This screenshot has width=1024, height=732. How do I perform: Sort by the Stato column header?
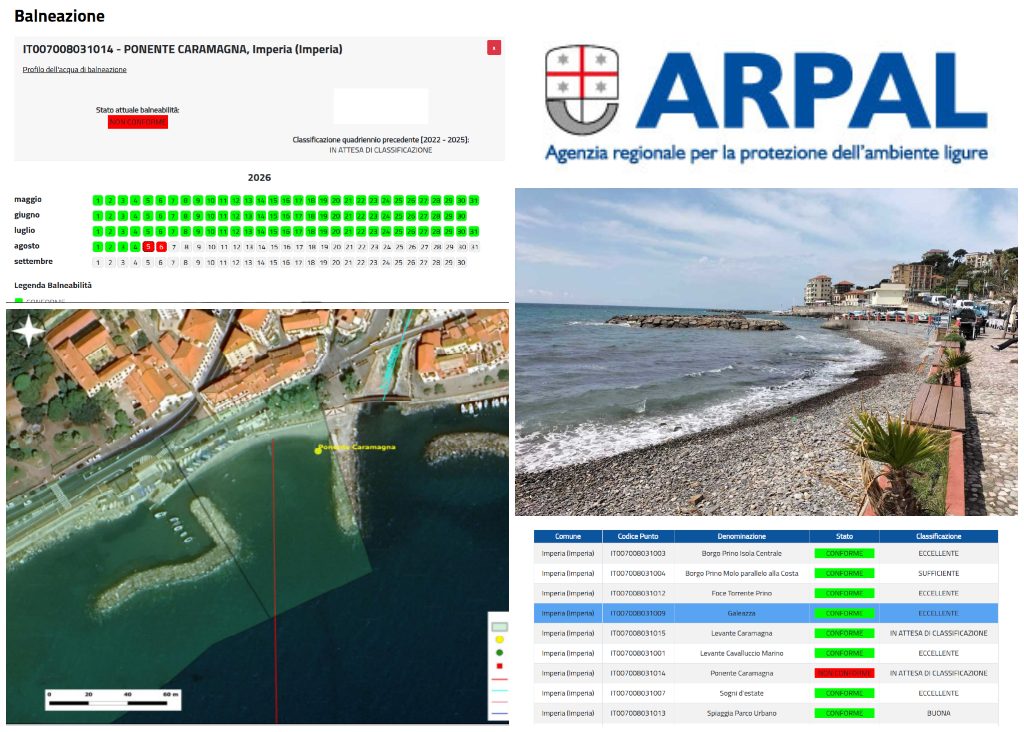click(844, 536)
